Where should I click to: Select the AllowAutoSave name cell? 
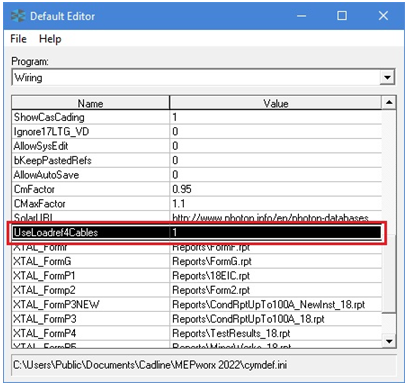tap(91, 174)
